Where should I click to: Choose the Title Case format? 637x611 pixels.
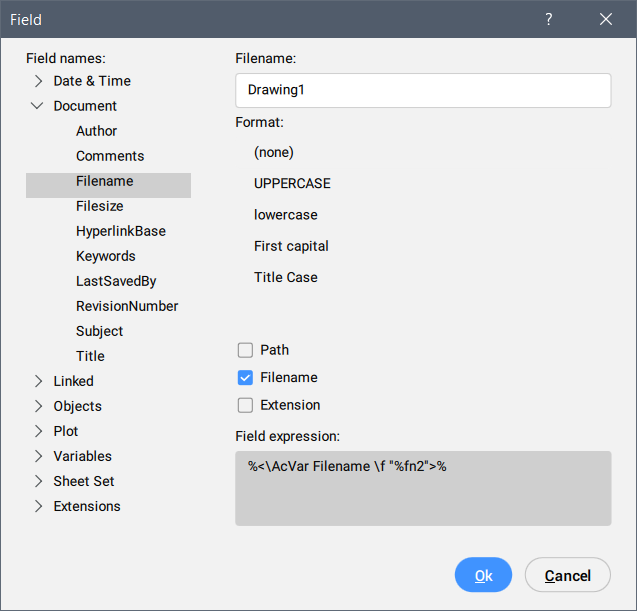pyautogui.click(x=286, y=277)
